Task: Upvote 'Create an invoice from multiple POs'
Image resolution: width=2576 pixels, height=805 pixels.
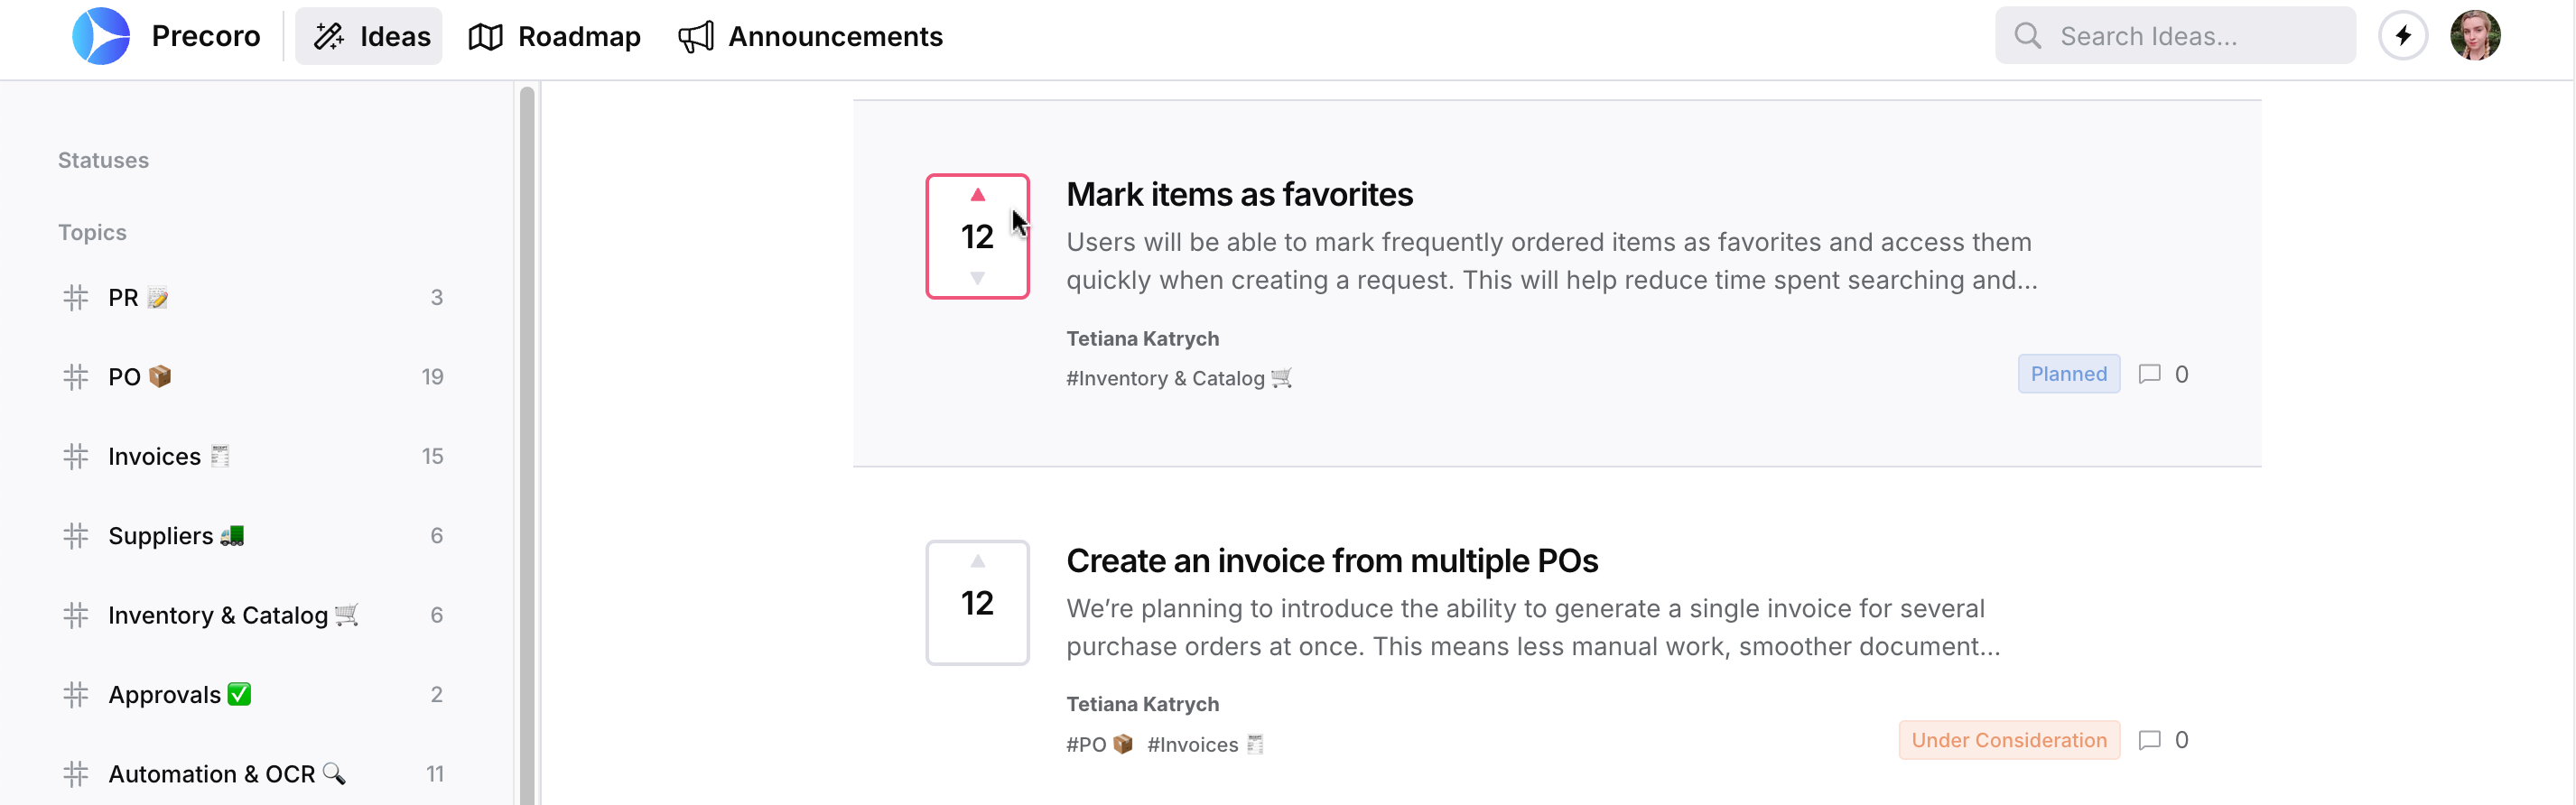Action: [977, 561]
